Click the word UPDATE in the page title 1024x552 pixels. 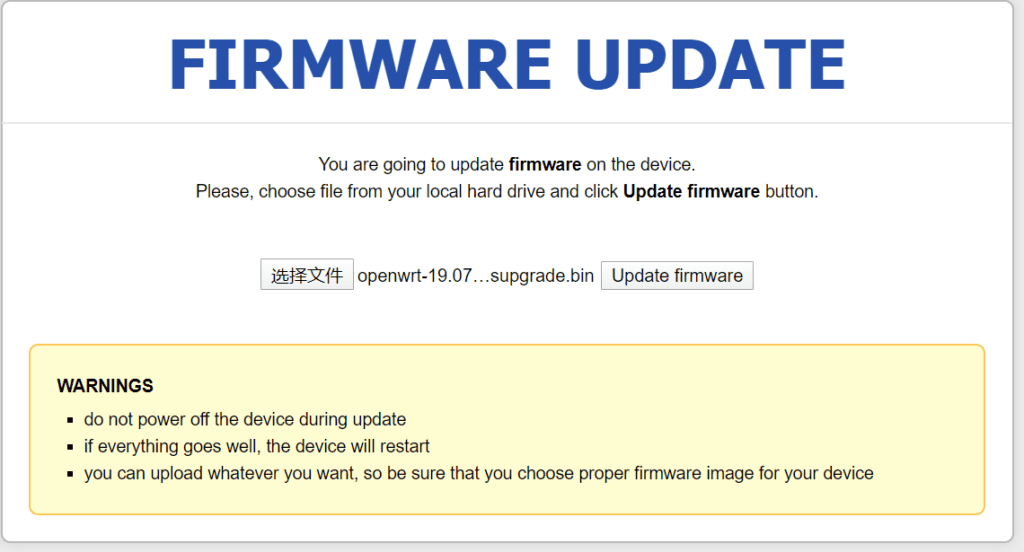[711, 64]
